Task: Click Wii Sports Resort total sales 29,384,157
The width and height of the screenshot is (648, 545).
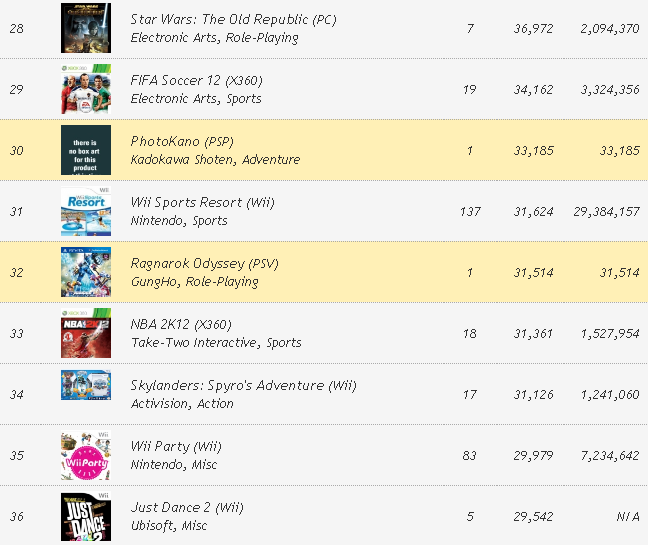Action: click(x=599, y=212)
